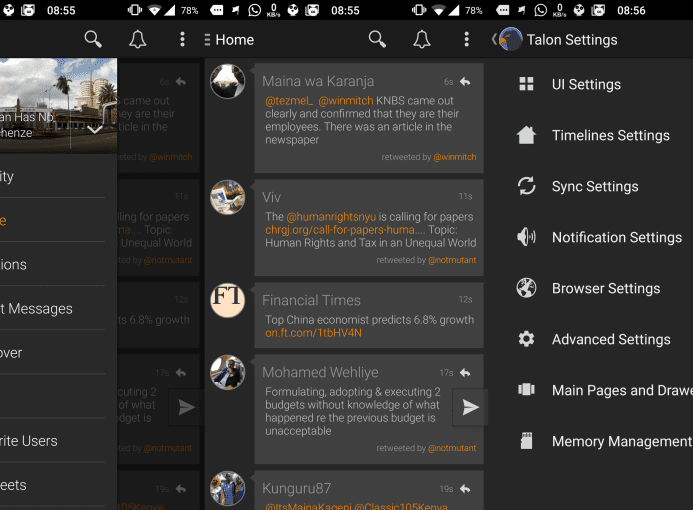Tap send arrow on Mohamed Wehliye tweet
The width and height of the screenshot is (693, 510).
pos(470,407)
